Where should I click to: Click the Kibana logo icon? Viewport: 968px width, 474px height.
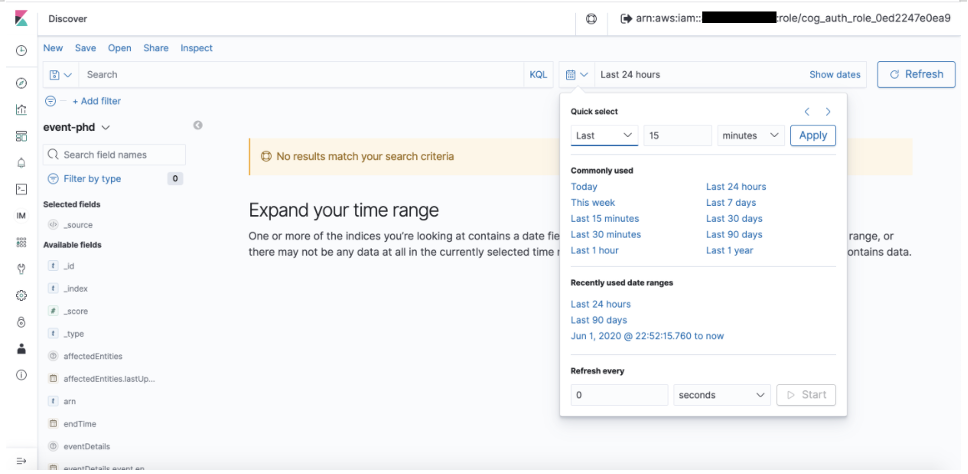tap(21, 19)
